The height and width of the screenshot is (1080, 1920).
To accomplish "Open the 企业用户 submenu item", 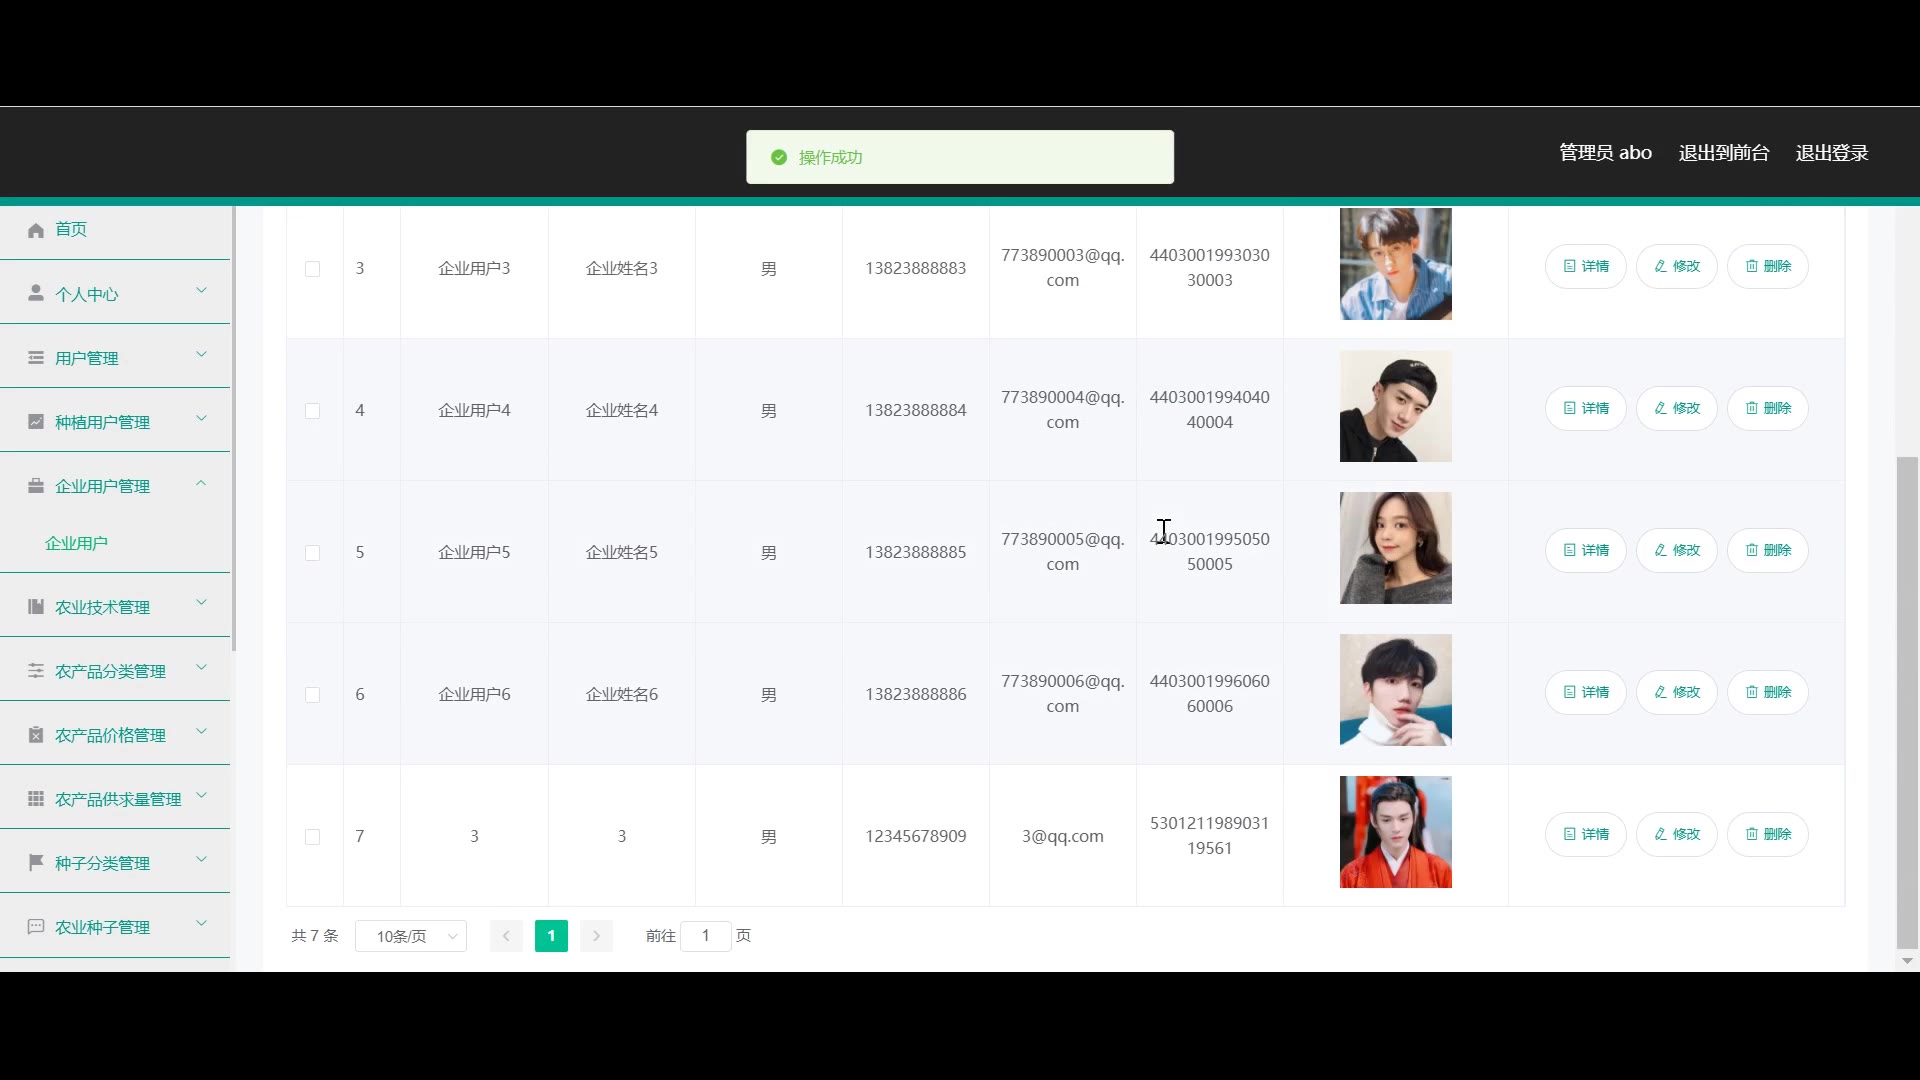I will (x=76, y=543).
